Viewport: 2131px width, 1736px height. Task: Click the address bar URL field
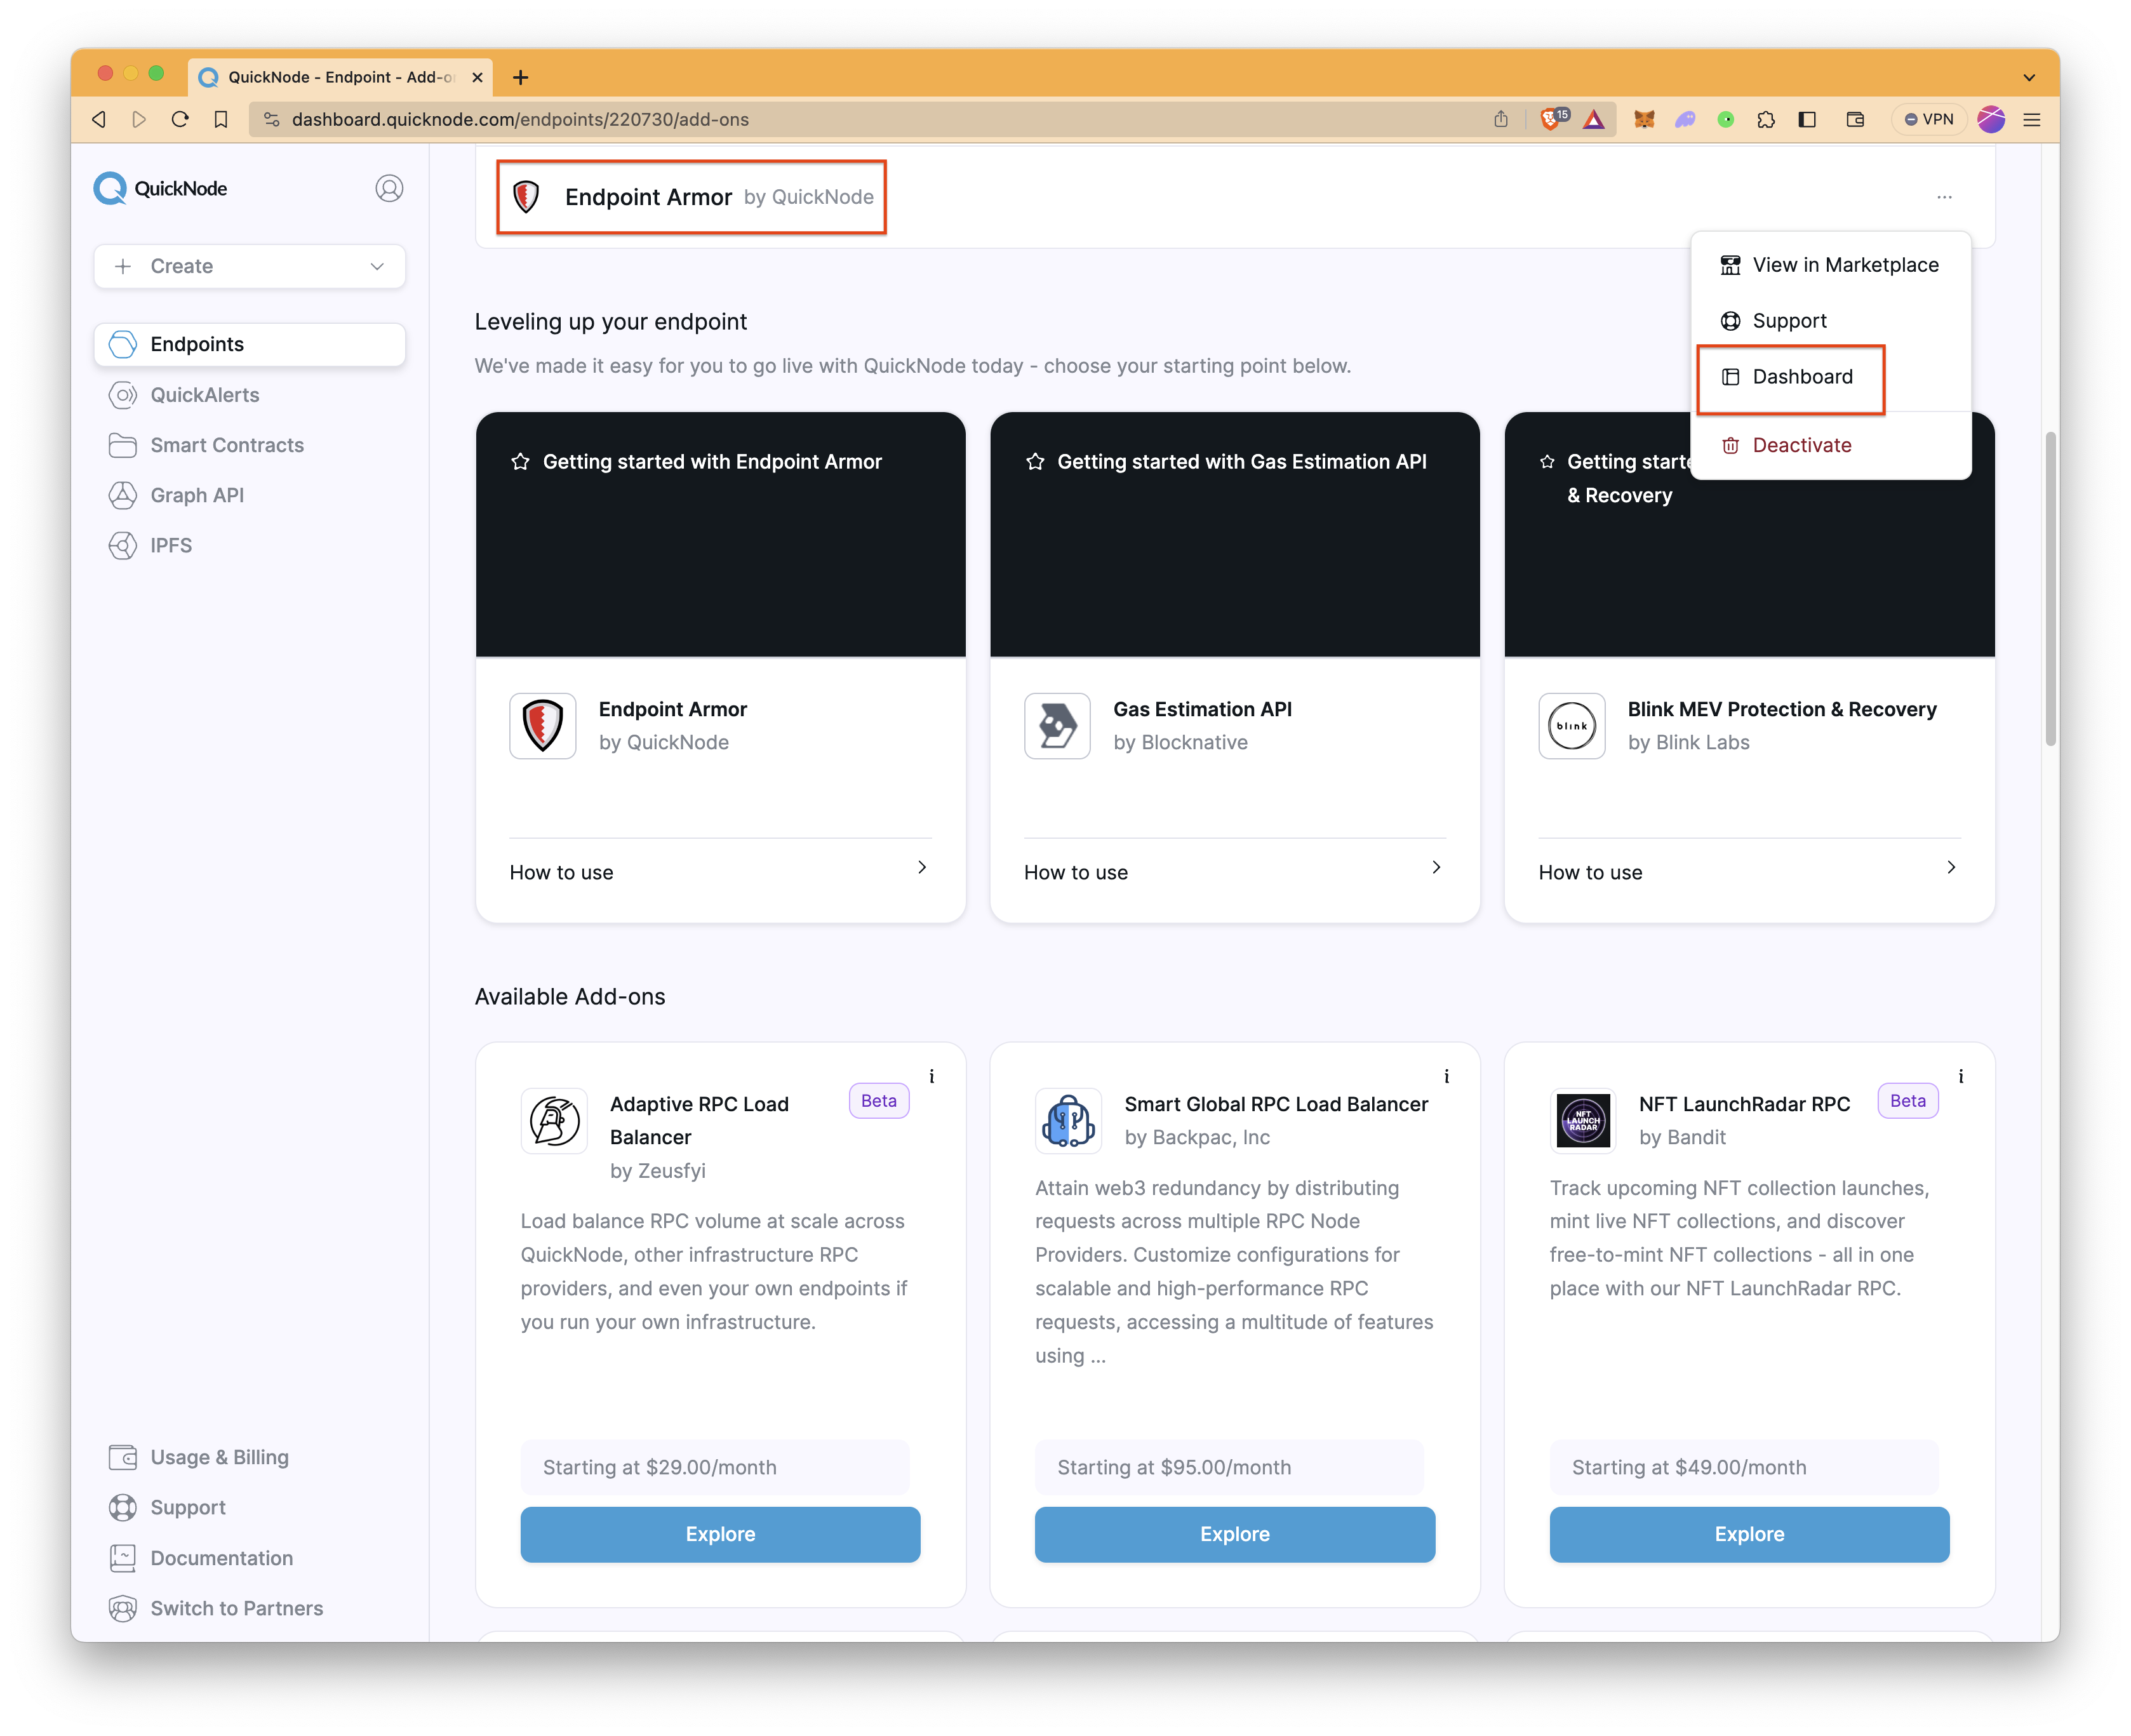[x=870, y=119]
